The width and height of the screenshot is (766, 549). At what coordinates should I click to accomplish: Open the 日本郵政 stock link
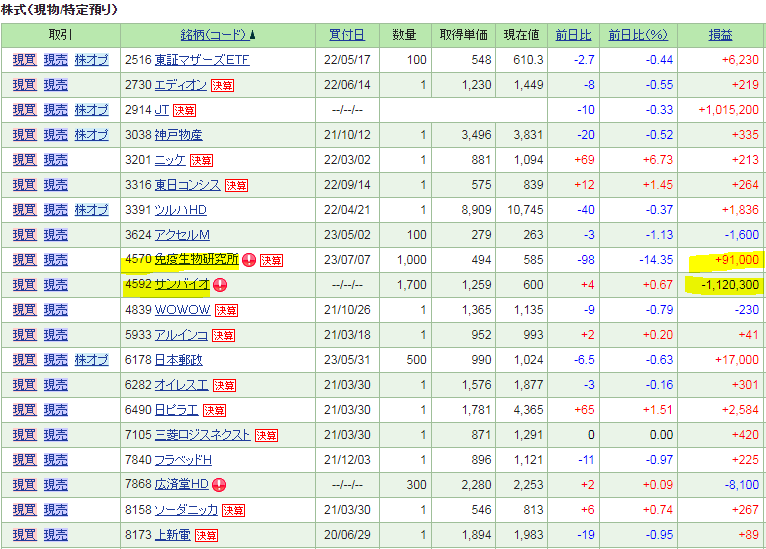pos(178,360)
